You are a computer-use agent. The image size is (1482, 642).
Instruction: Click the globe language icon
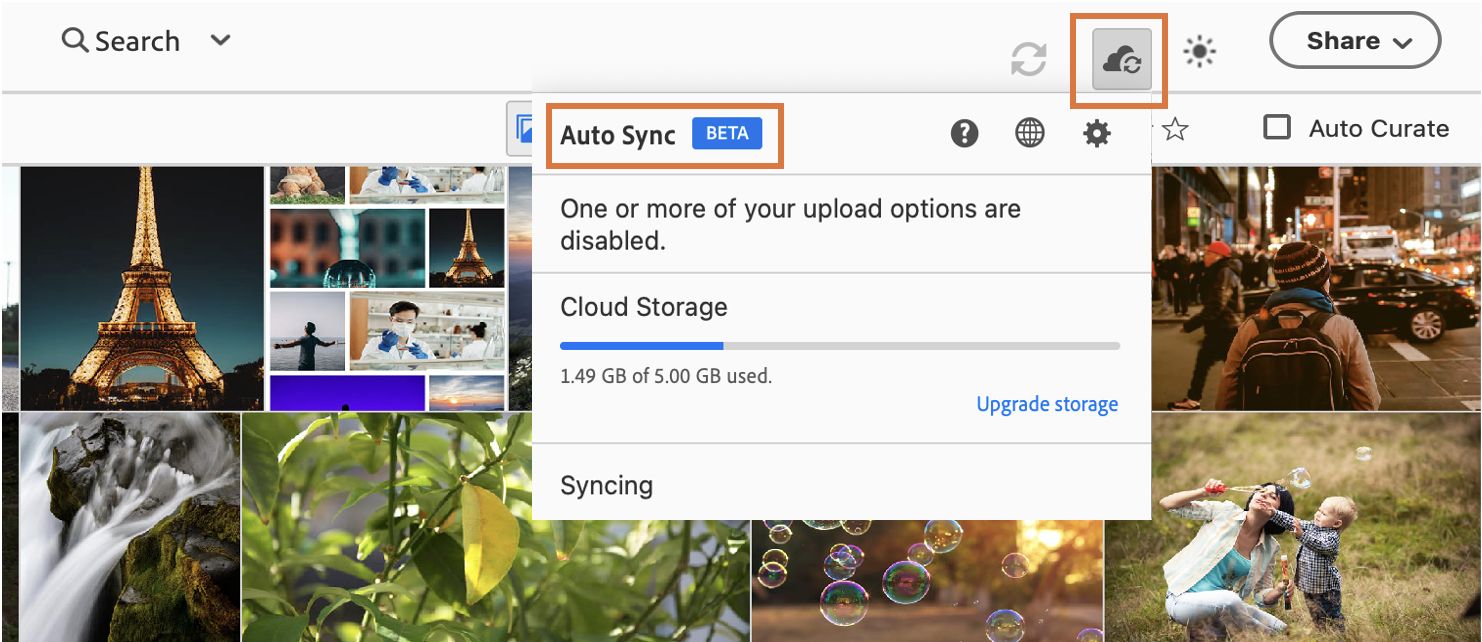click(x=1030, y=131)
